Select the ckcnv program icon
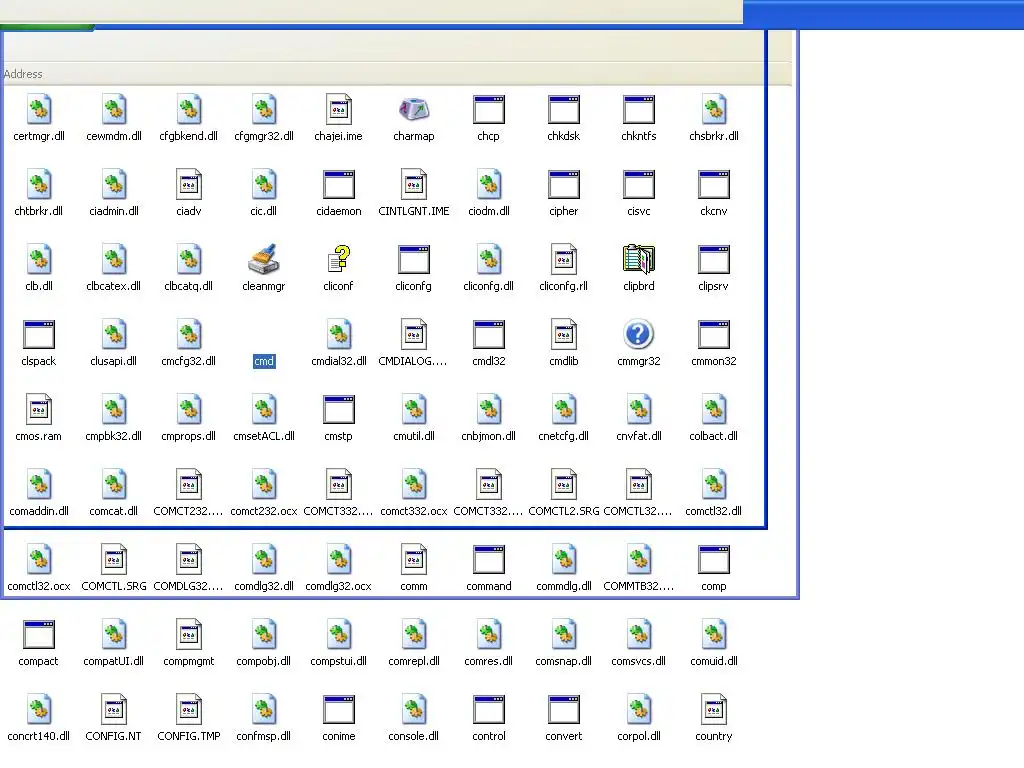This screenshot has height=768, width=1024. pyautogui.click(x=714, y=184)
